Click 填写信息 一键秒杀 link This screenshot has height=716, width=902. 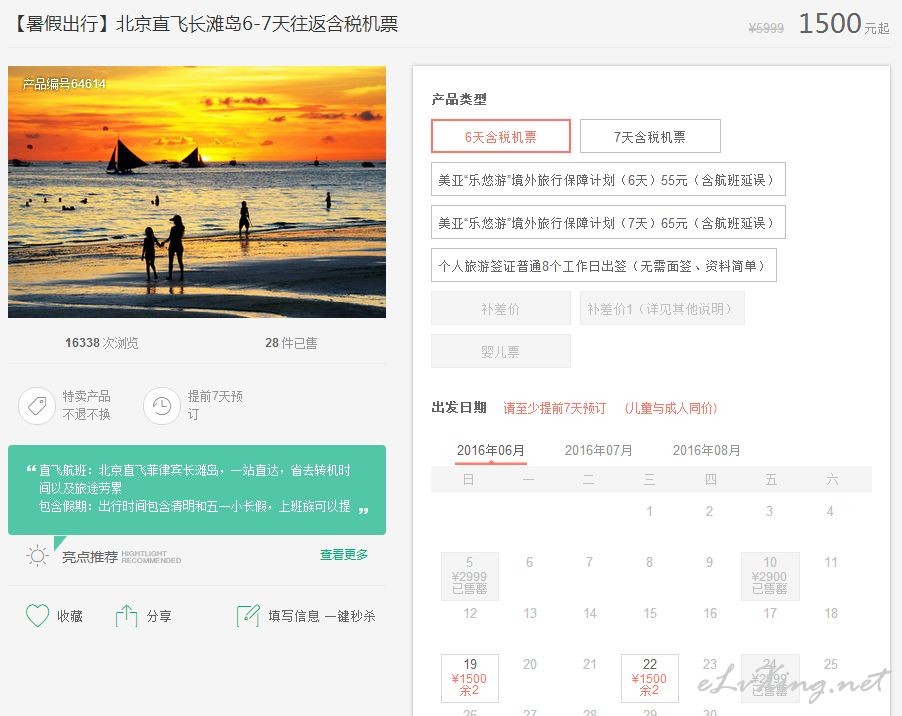click(x=322, y=616)
